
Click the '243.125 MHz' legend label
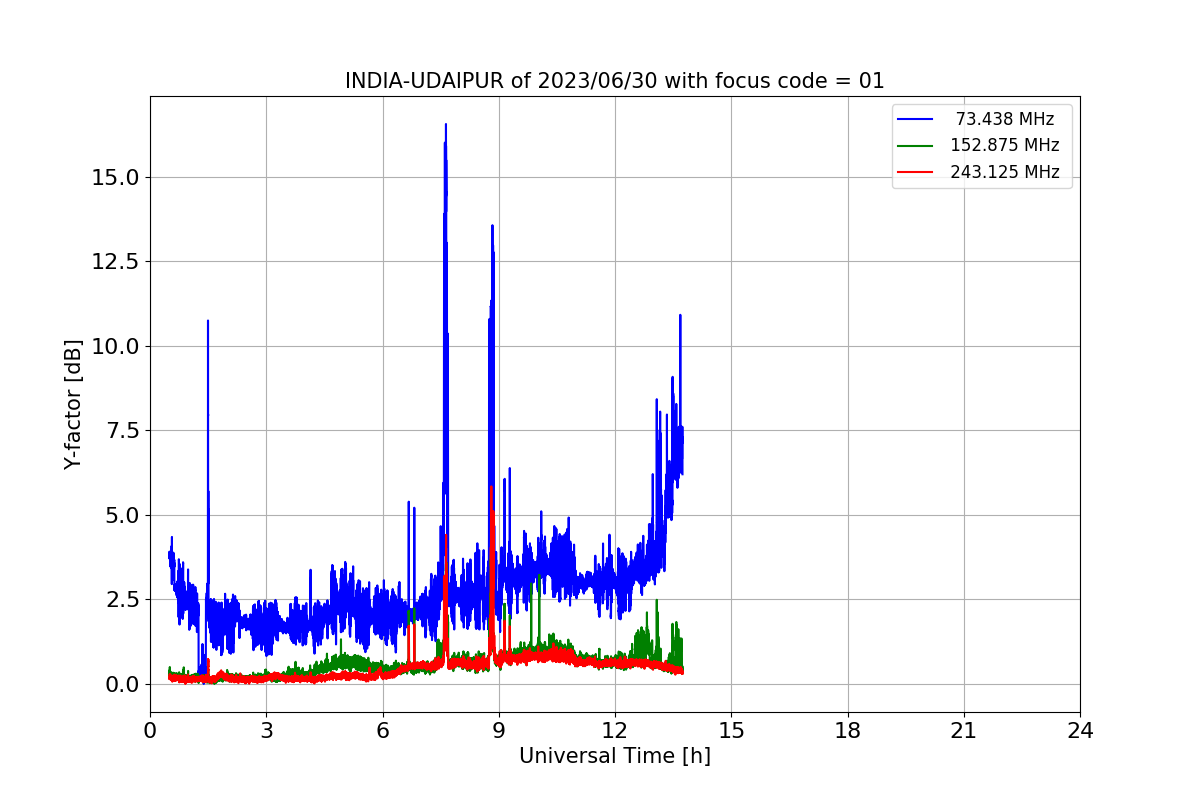tap(1005, 172)
